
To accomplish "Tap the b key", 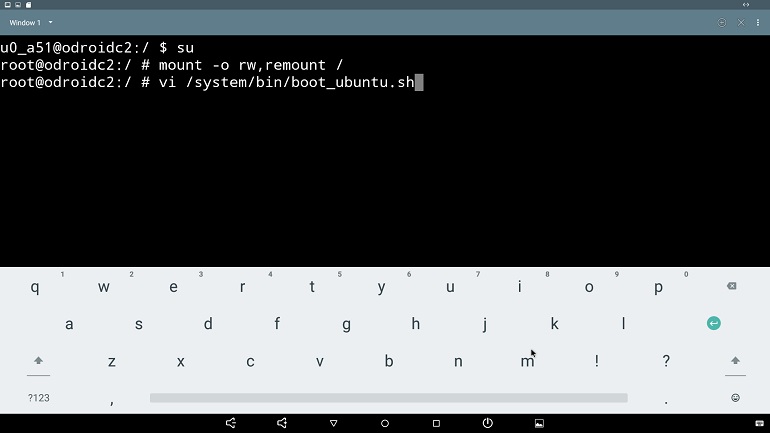I will (x=388, y=361).
